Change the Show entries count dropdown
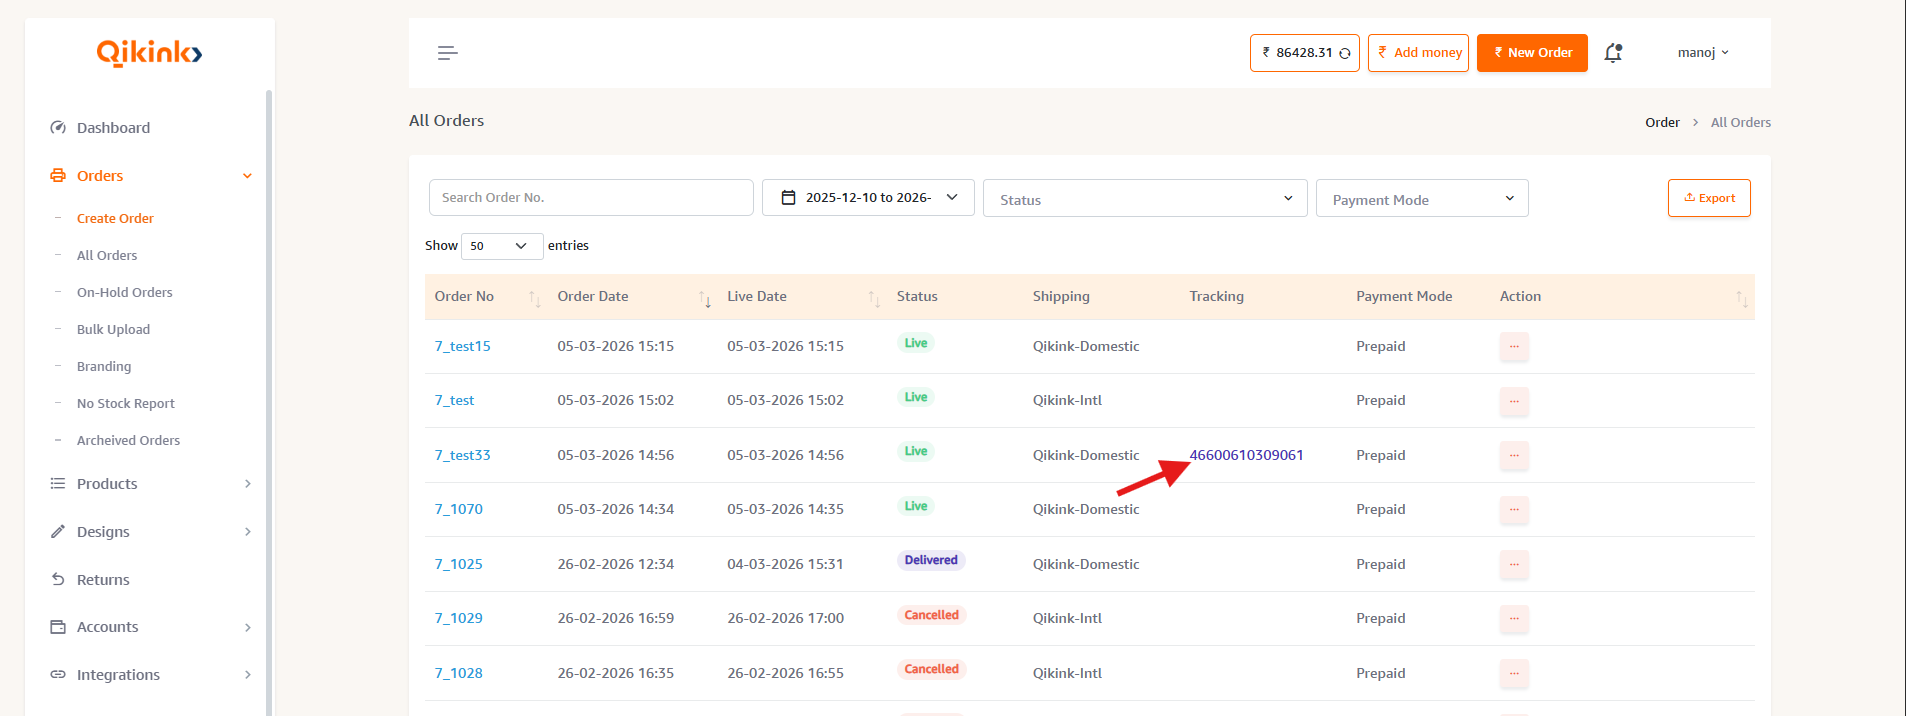This screenshot has width=1906, height=716. [501, 246]
